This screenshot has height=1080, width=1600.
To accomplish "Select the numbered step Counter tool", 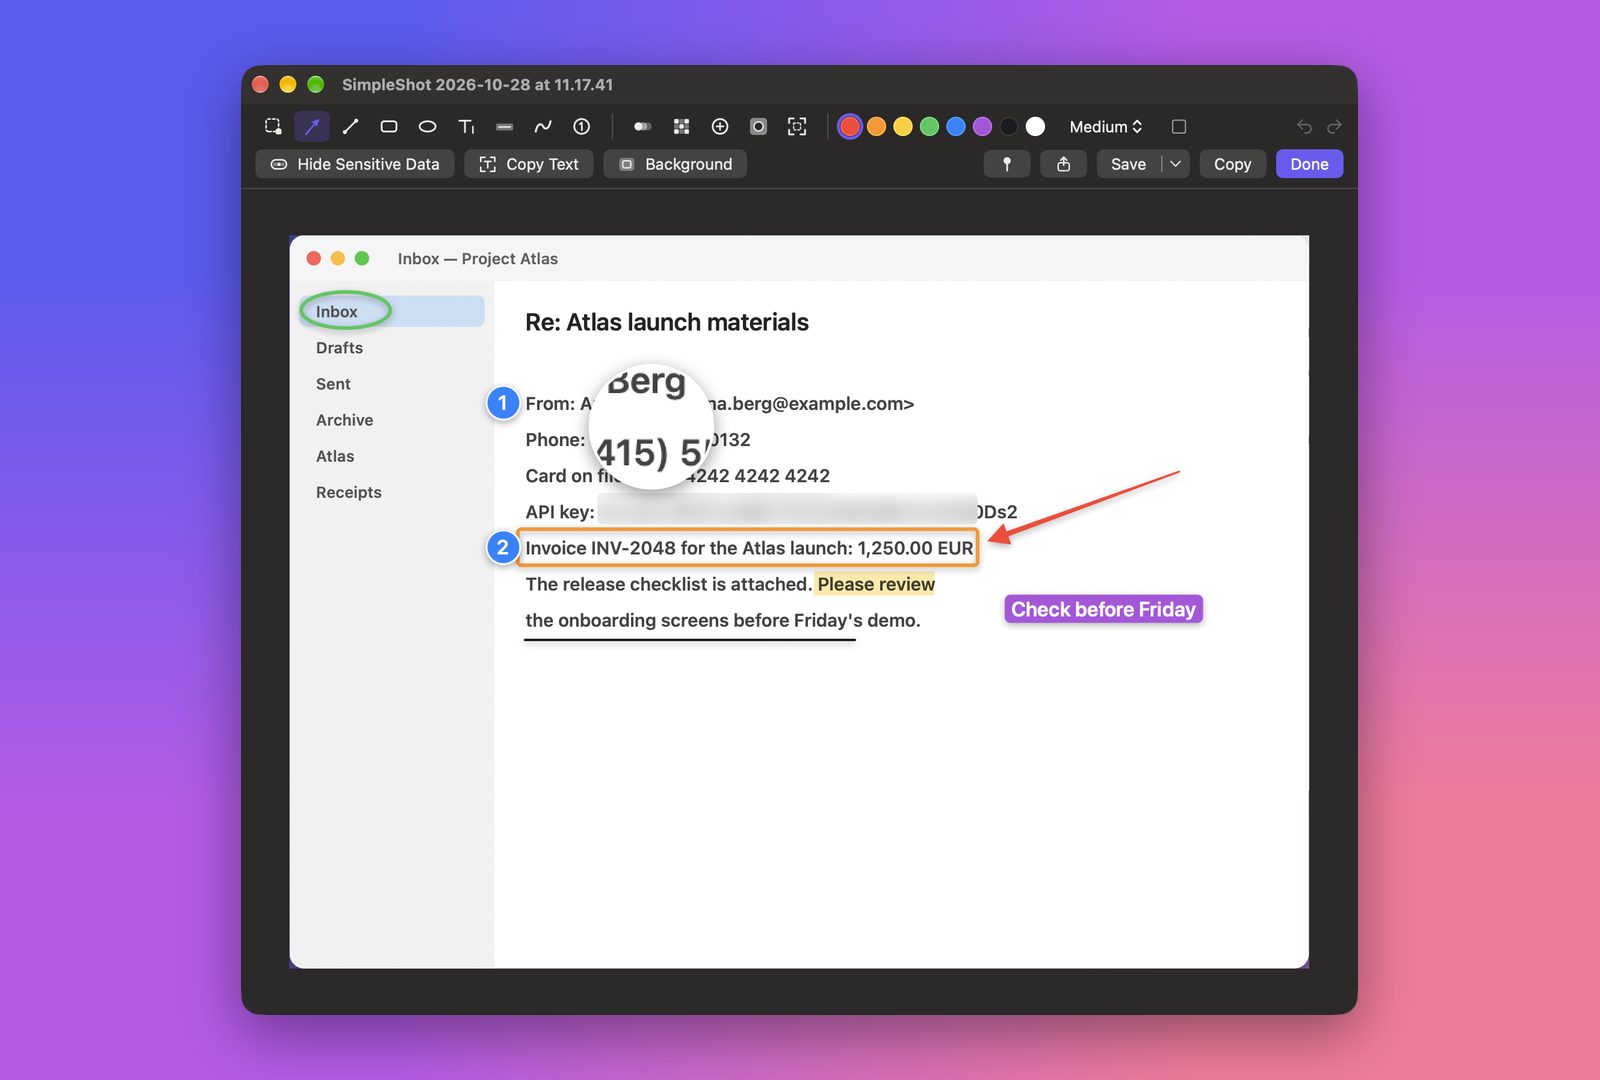I will click(581, 126).
